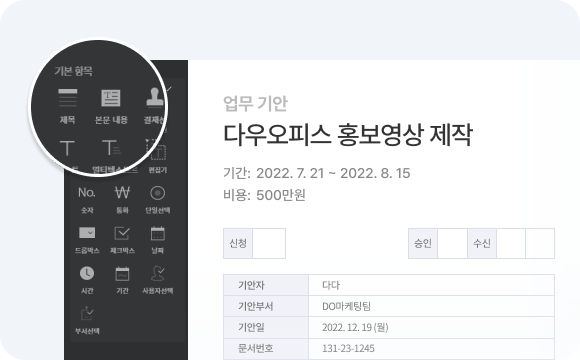
Task: Click the 기본 항목 section heading
Action: 73,71
